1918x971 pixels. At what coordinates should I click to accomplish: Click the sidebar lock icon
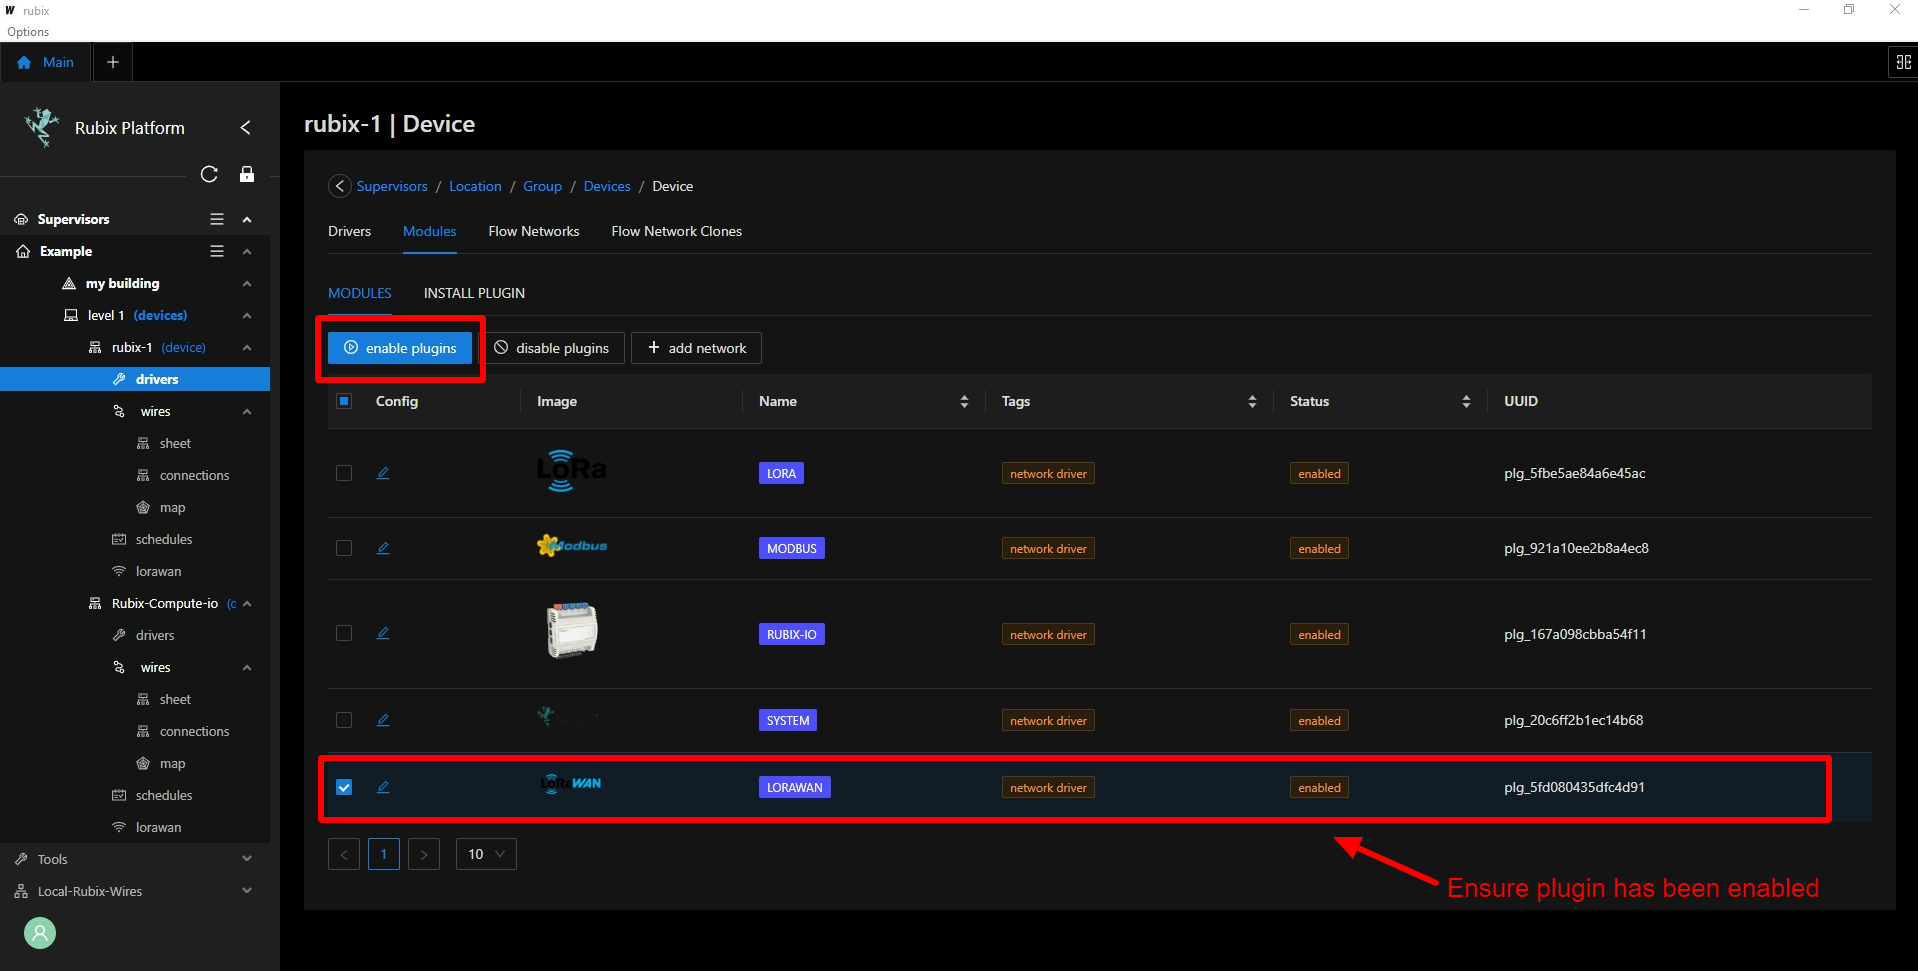[x=247, y=174]
